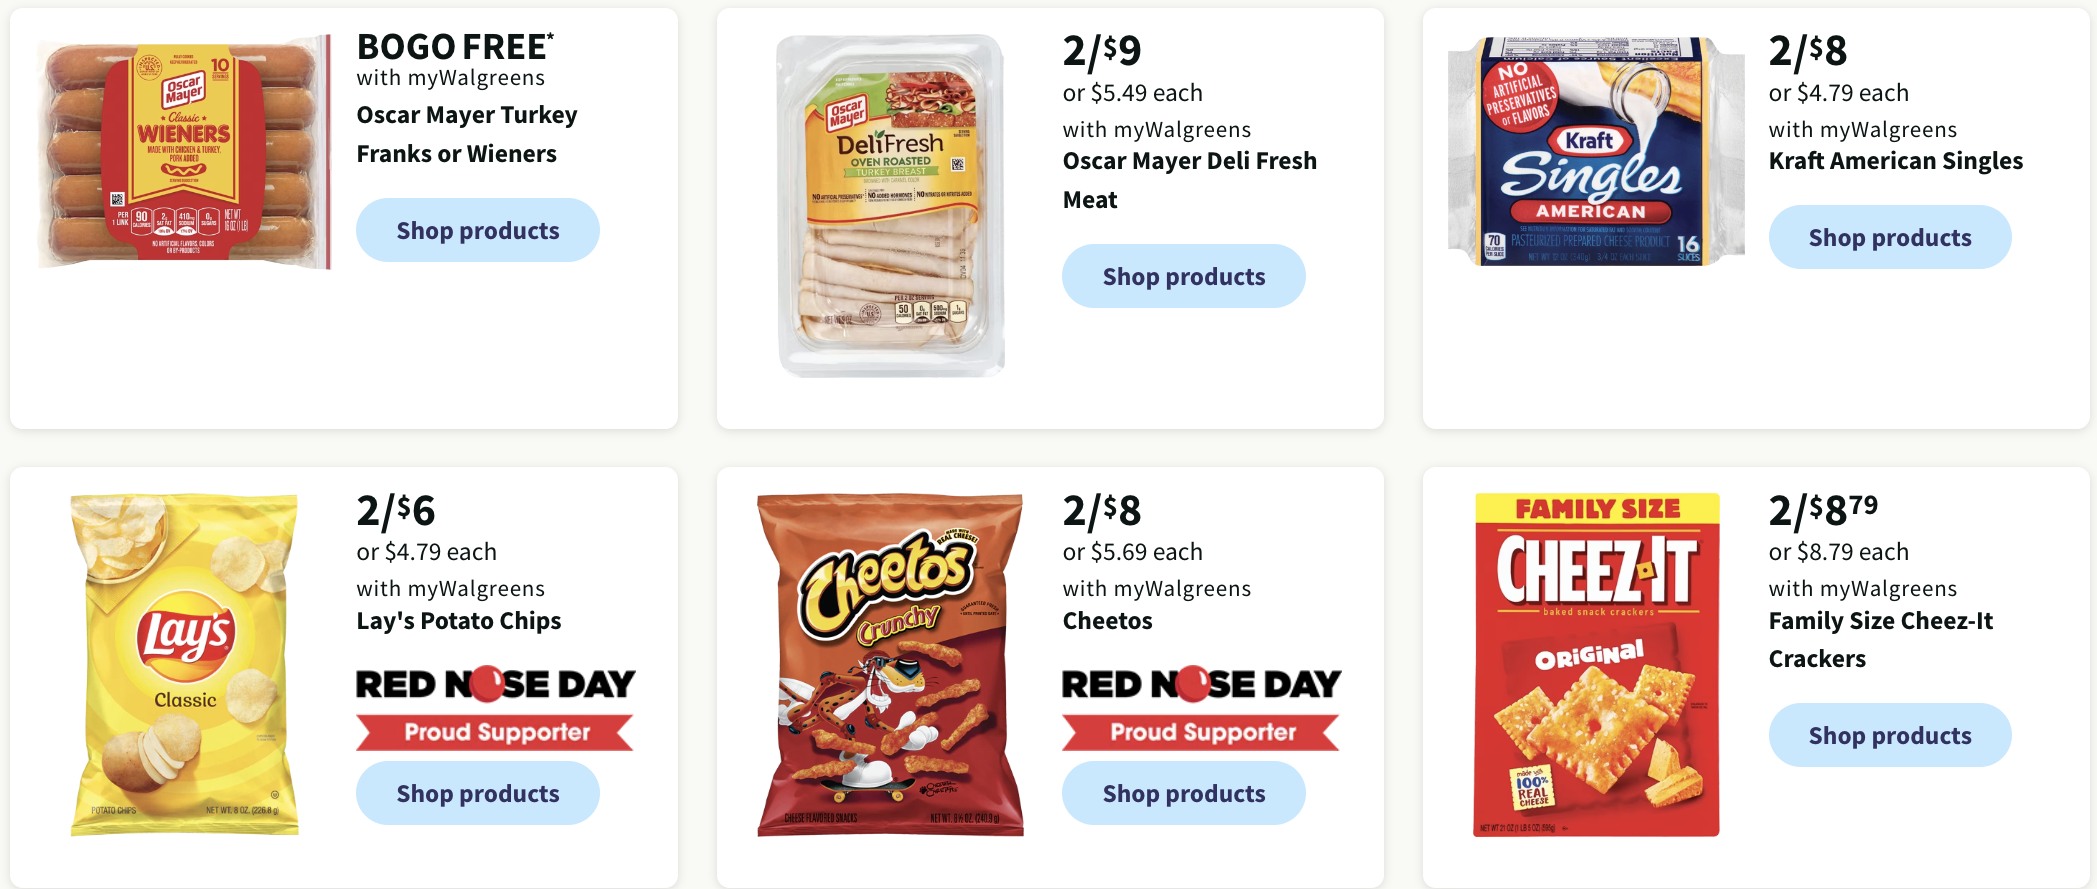This screenshot has width=2097, height=889.
Task: Click Red Nose Day logo under Lay's
Action: [x=496, y=684]
